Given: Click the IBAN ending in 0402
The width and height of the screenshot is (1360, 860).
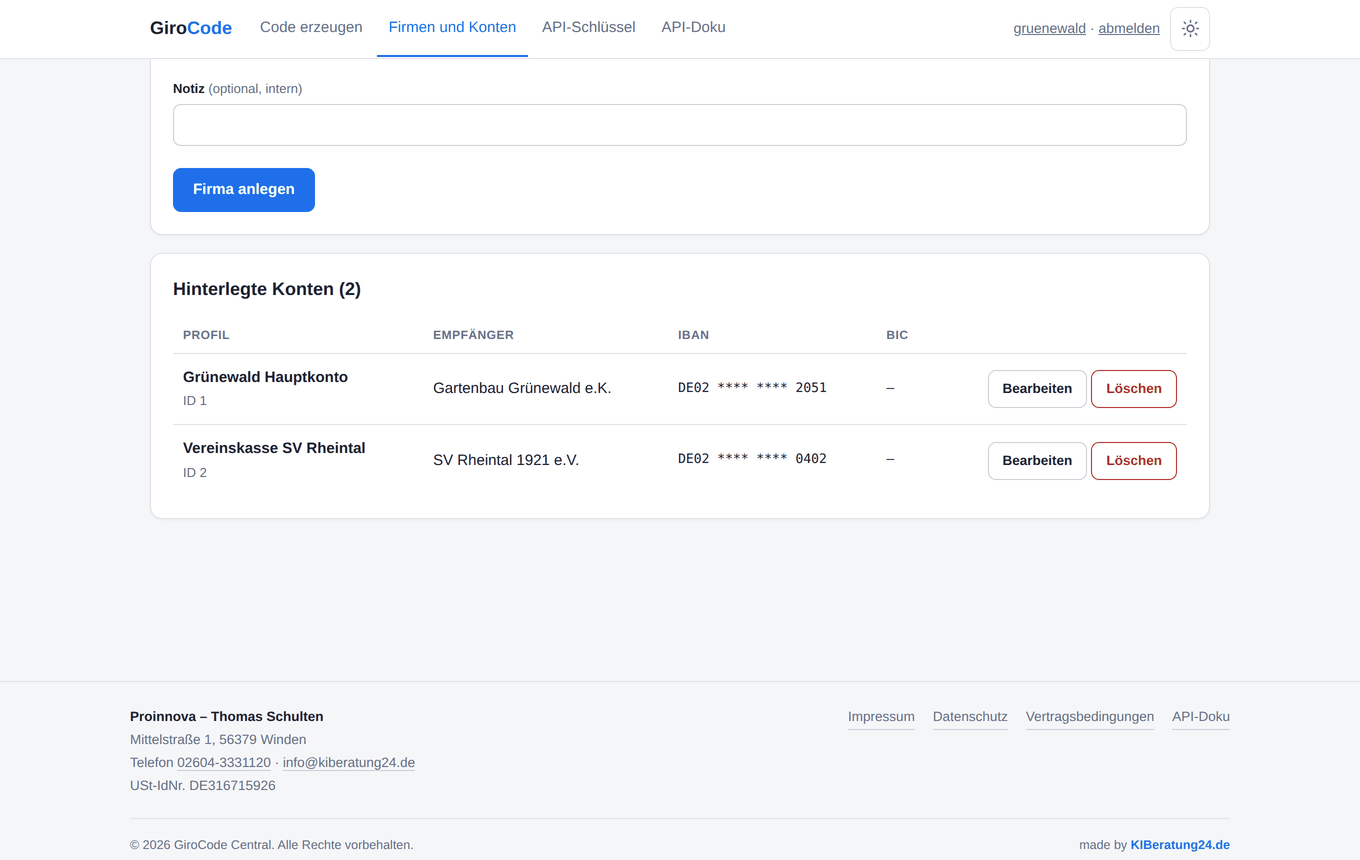Looking at the screenshot, I should click(752, 459).
